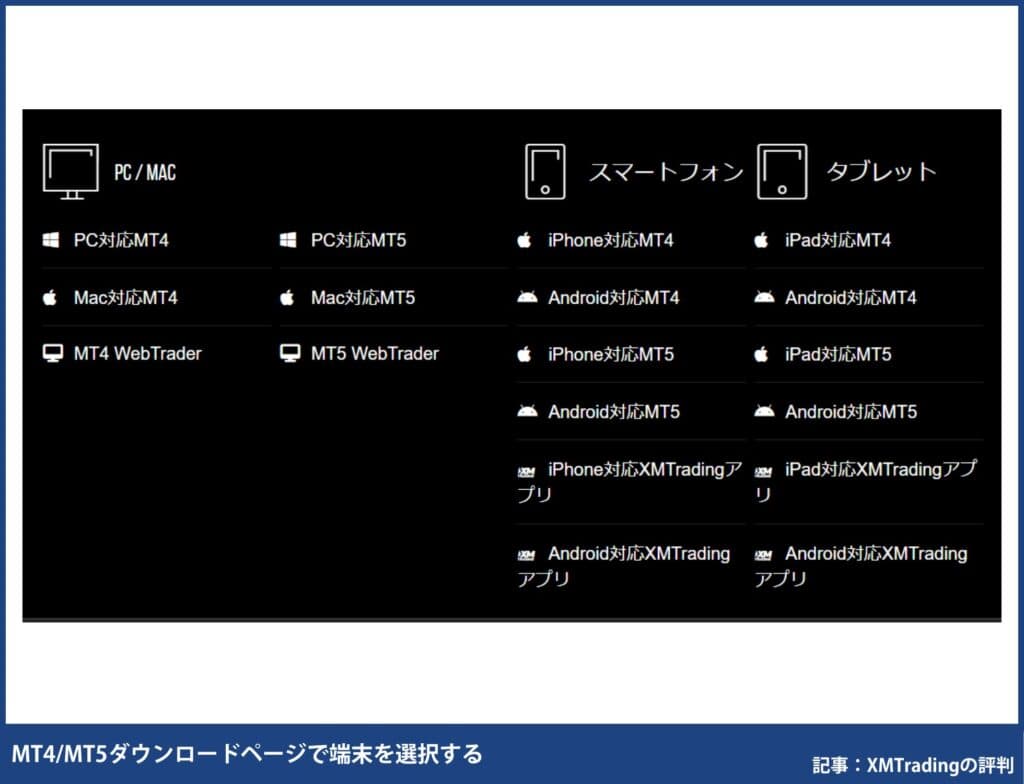
Task: Open the iPad対応XMTradingアプリ link
Action: click(x=866, y=482)
